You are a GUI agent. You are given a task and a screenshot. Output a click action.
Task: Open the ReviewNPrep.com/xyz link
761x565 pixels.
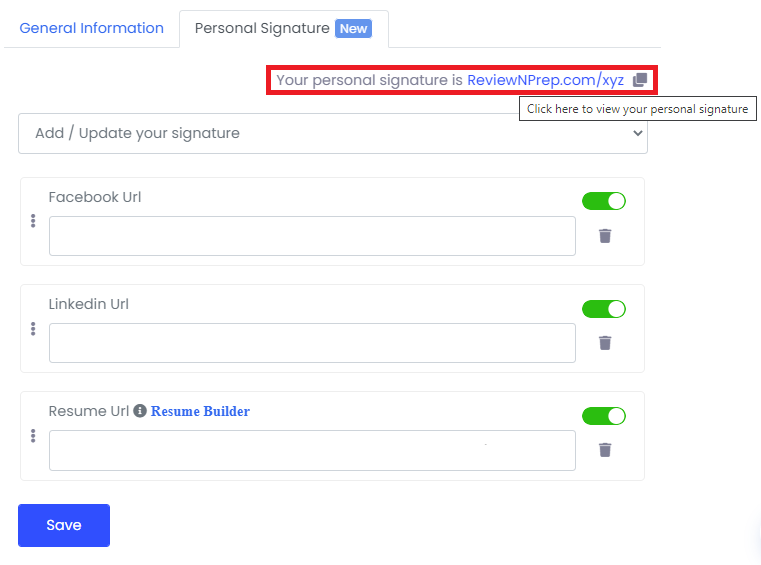[x=546, y=80]
